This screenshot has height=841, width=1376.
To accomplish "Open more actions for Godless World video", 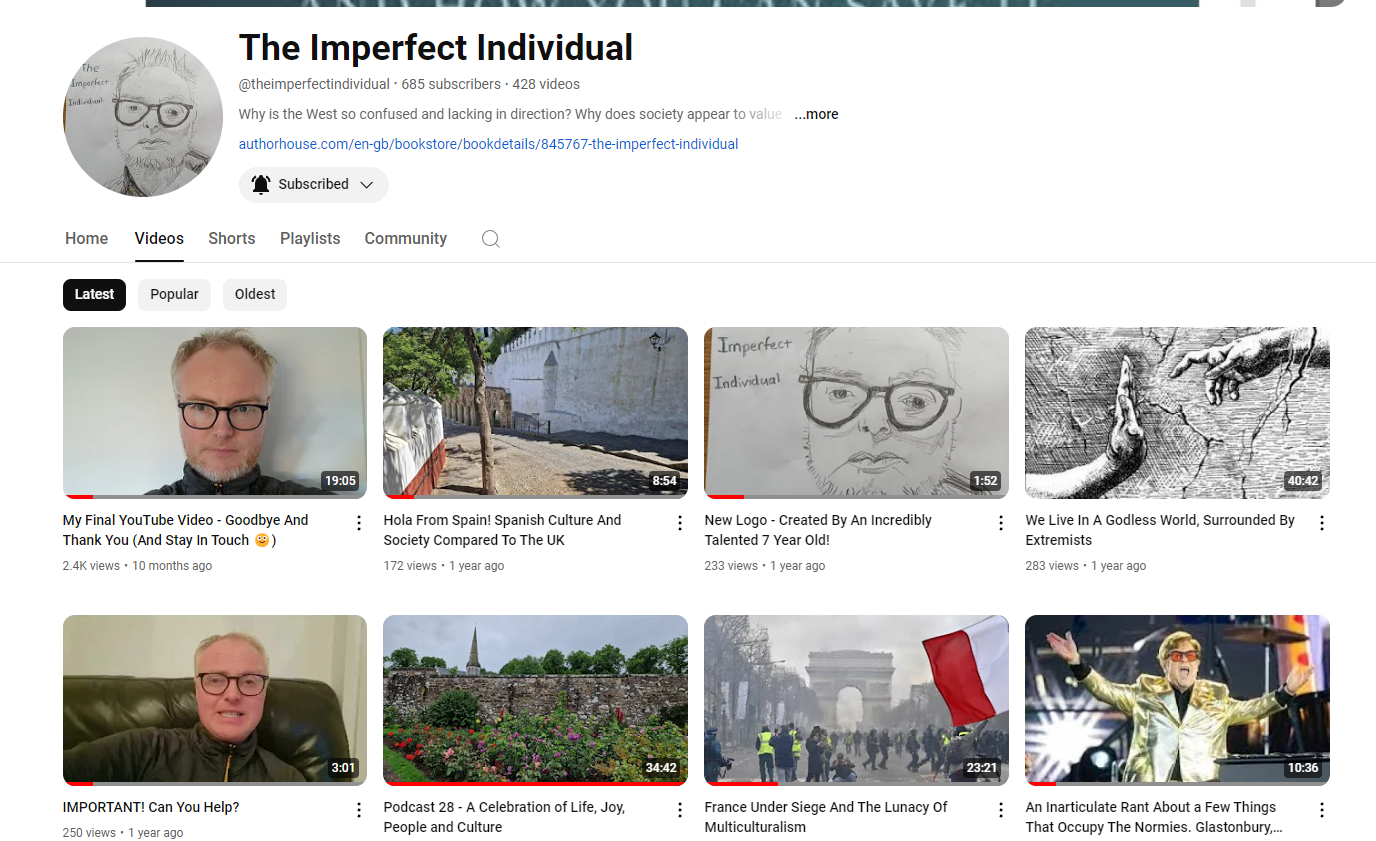I will [x=1322, y=523].
